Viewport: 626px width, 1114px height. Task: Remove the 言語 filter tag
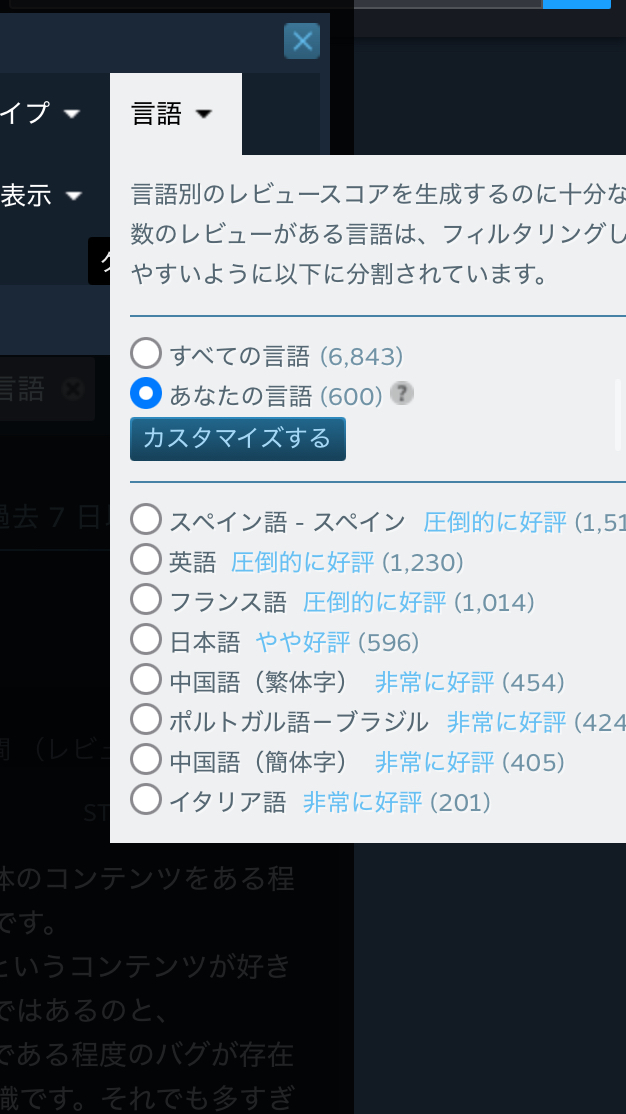point(71,389)
